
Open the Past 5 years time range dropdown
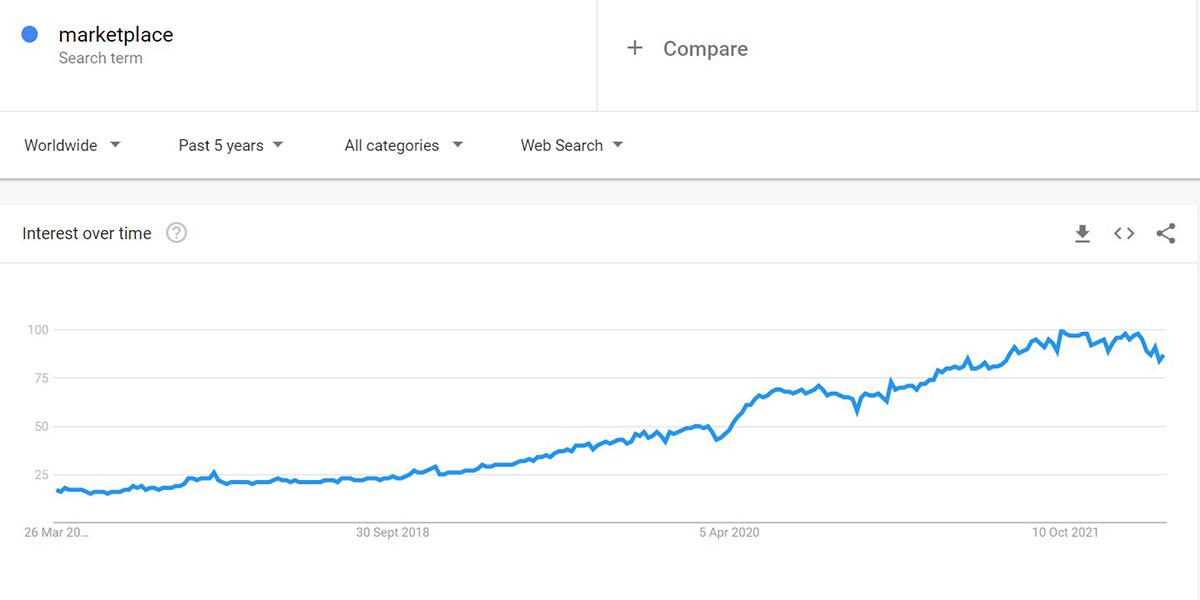pyautogui.click(x=231, y=145)
